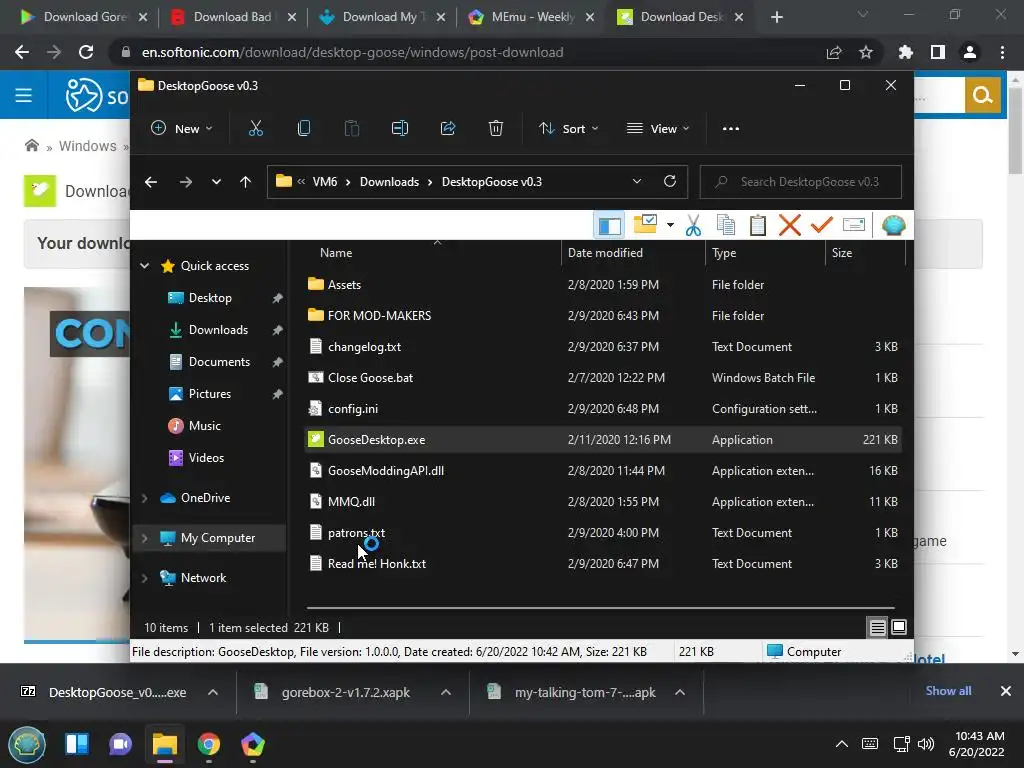Switch to details view icon in status bar
The width and height of the screenshot is (1024, 768).
[877, 628]
